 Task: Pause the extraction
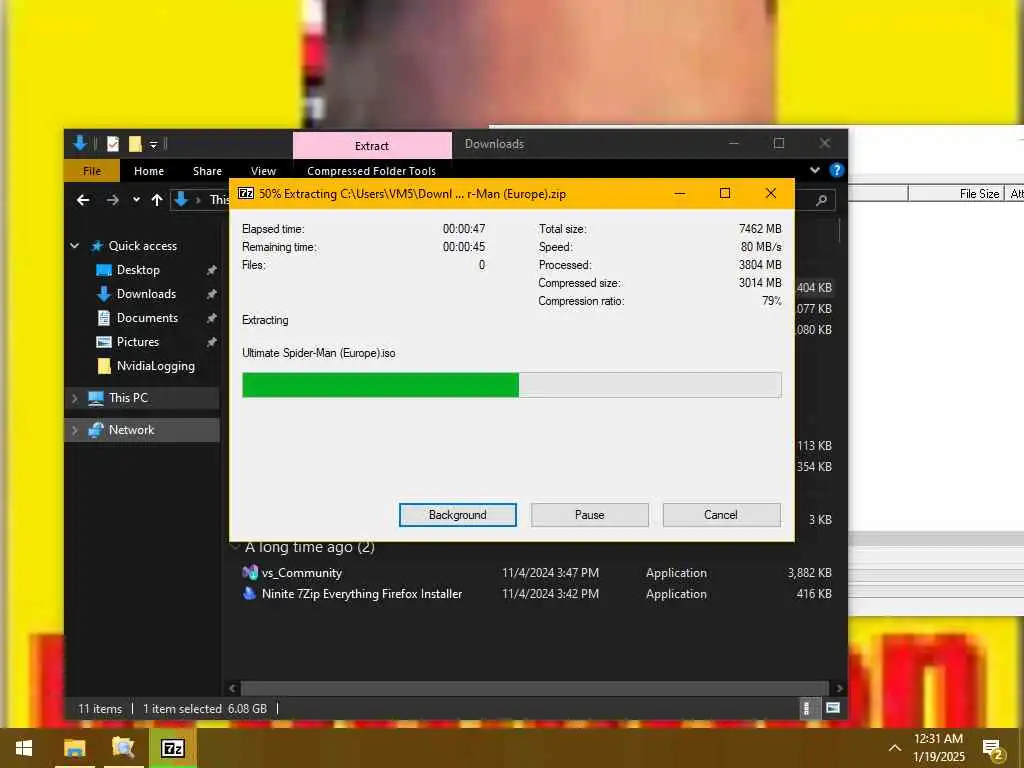coord(589,515)
